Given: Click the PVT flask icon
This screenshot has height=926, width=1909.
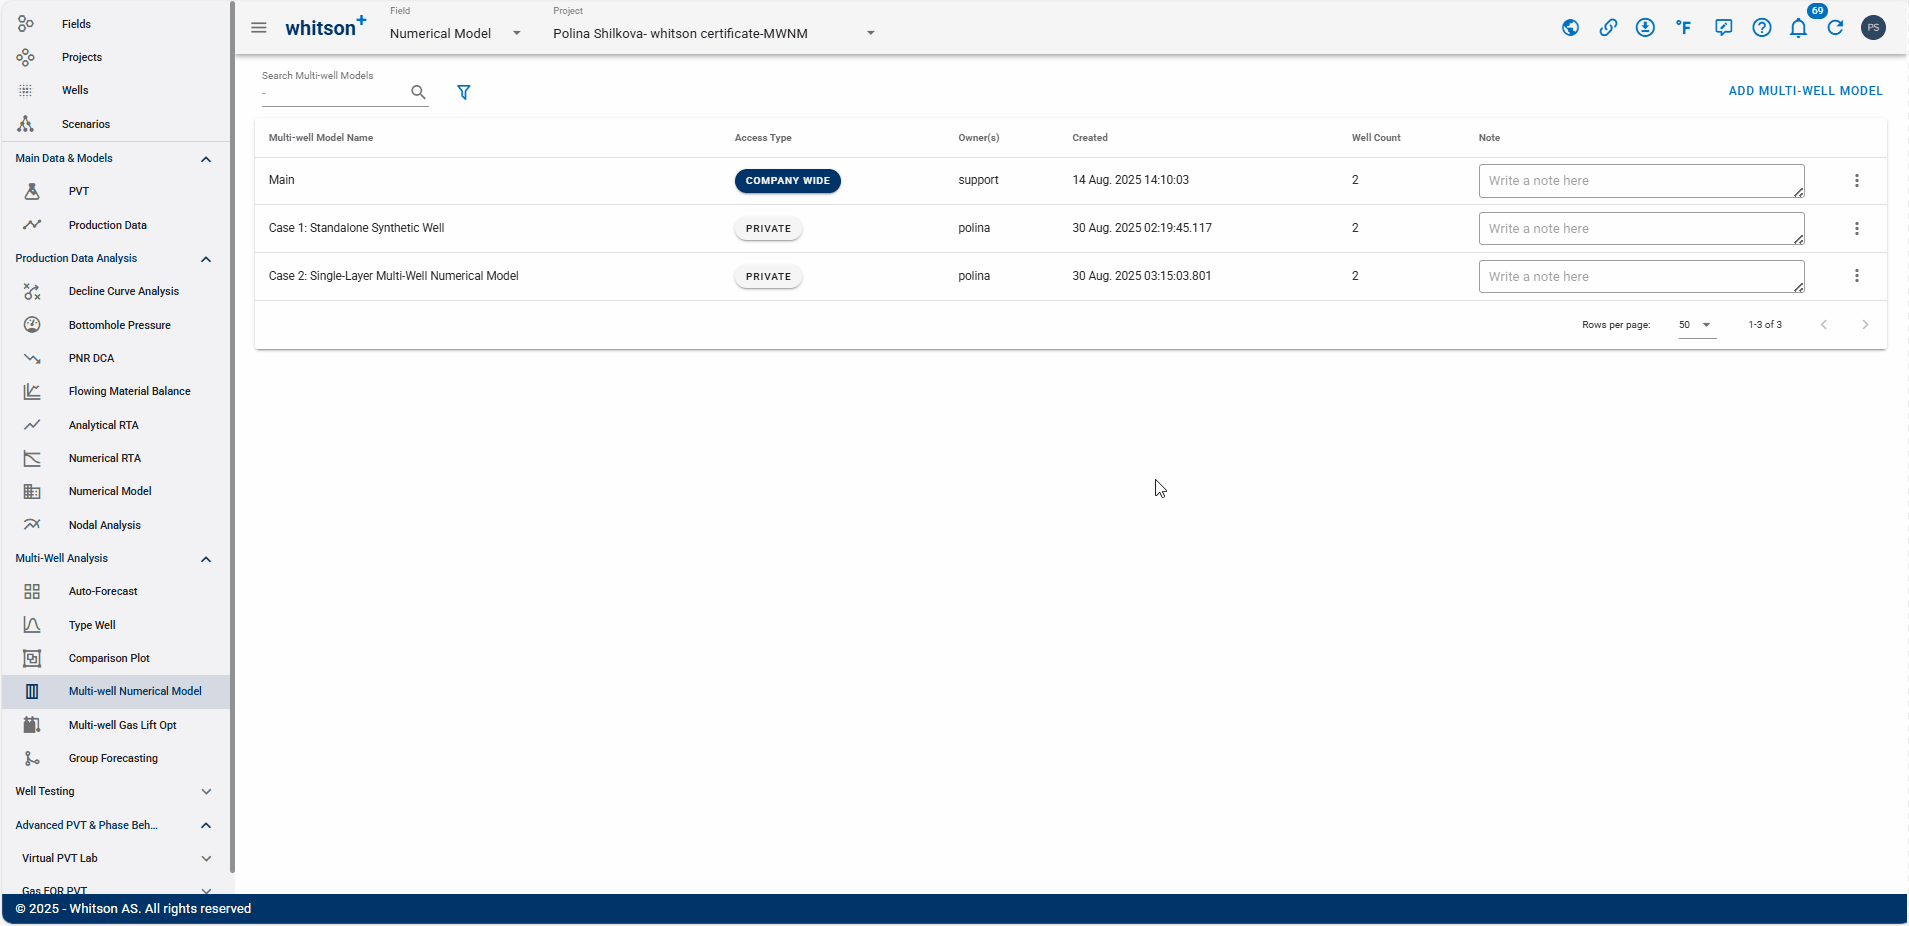Looking at the screenshot, I should pos(32,191).
